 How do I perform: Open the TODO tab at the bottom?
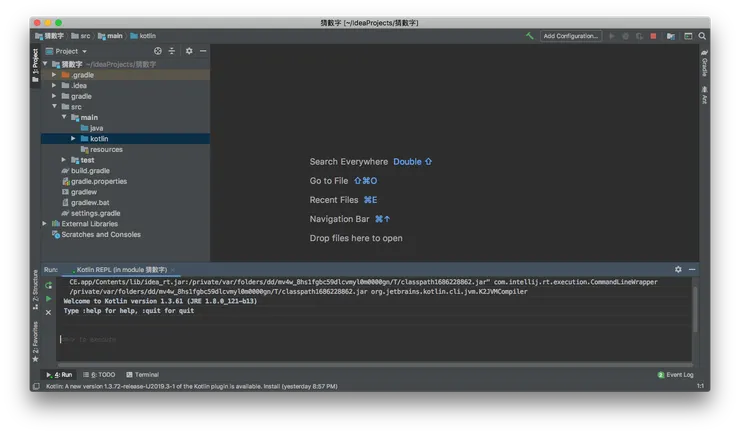(x=100, y=374)
